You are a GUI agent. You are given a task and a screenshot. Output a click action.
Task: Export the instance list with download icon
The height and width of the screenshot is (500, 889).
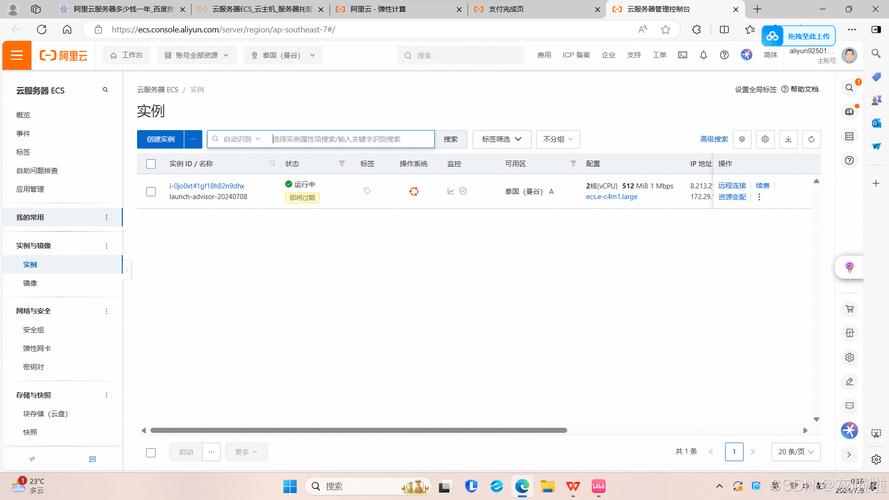(788, 139)
